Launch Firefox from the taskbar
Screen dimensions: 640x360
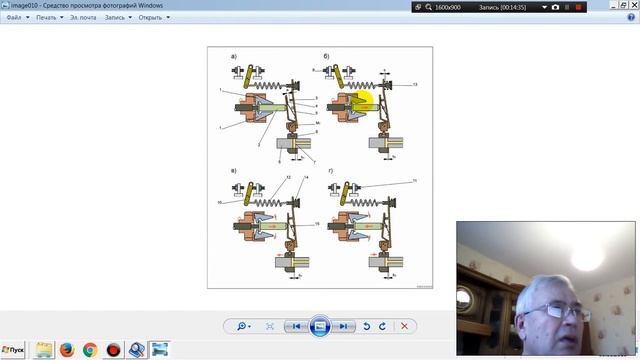click(67, 350)
